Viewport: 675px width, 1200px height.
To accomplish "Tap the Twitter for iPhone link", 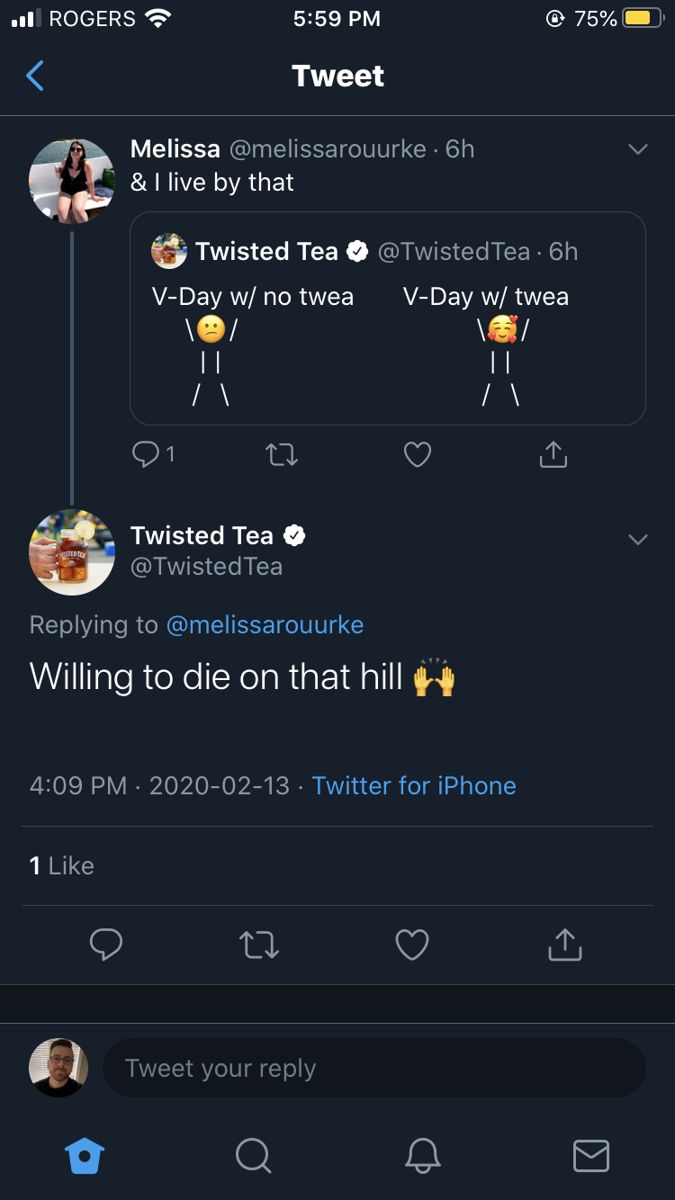I will pyautogui.click(x=414, y=785).
